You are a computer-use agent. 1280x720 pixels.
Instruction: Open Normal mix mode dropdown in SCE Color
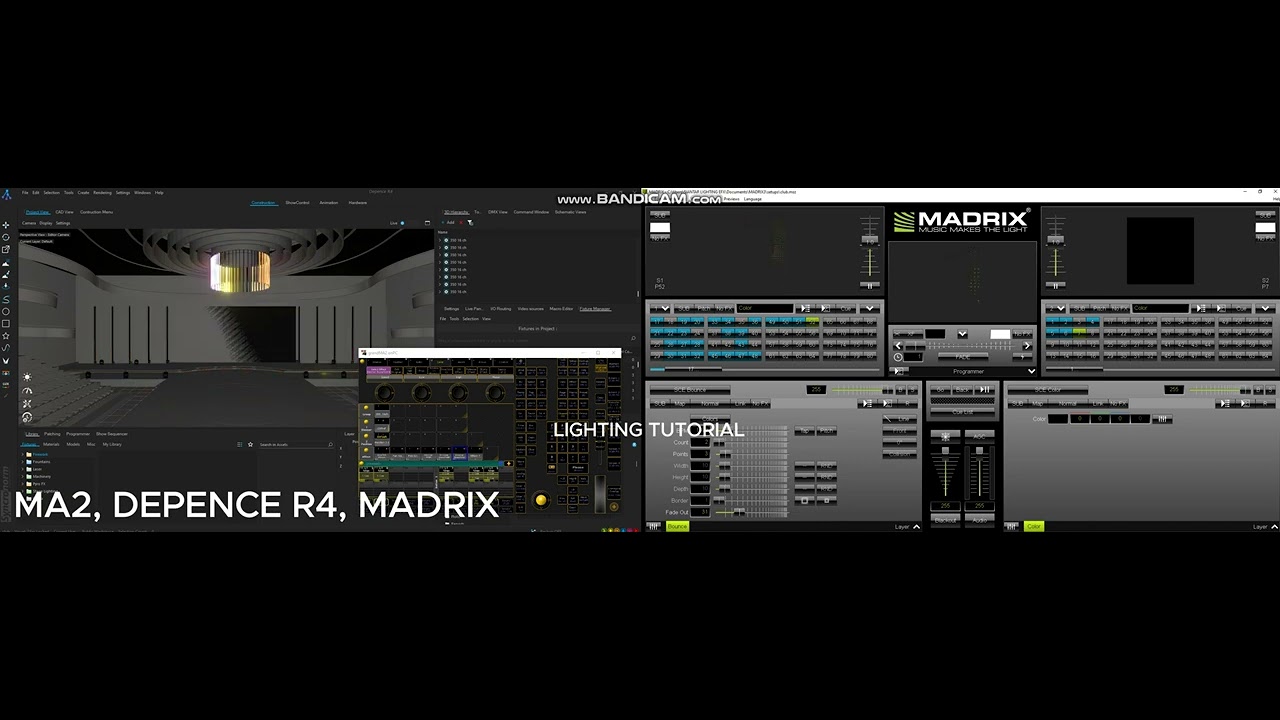(1067, 403)
